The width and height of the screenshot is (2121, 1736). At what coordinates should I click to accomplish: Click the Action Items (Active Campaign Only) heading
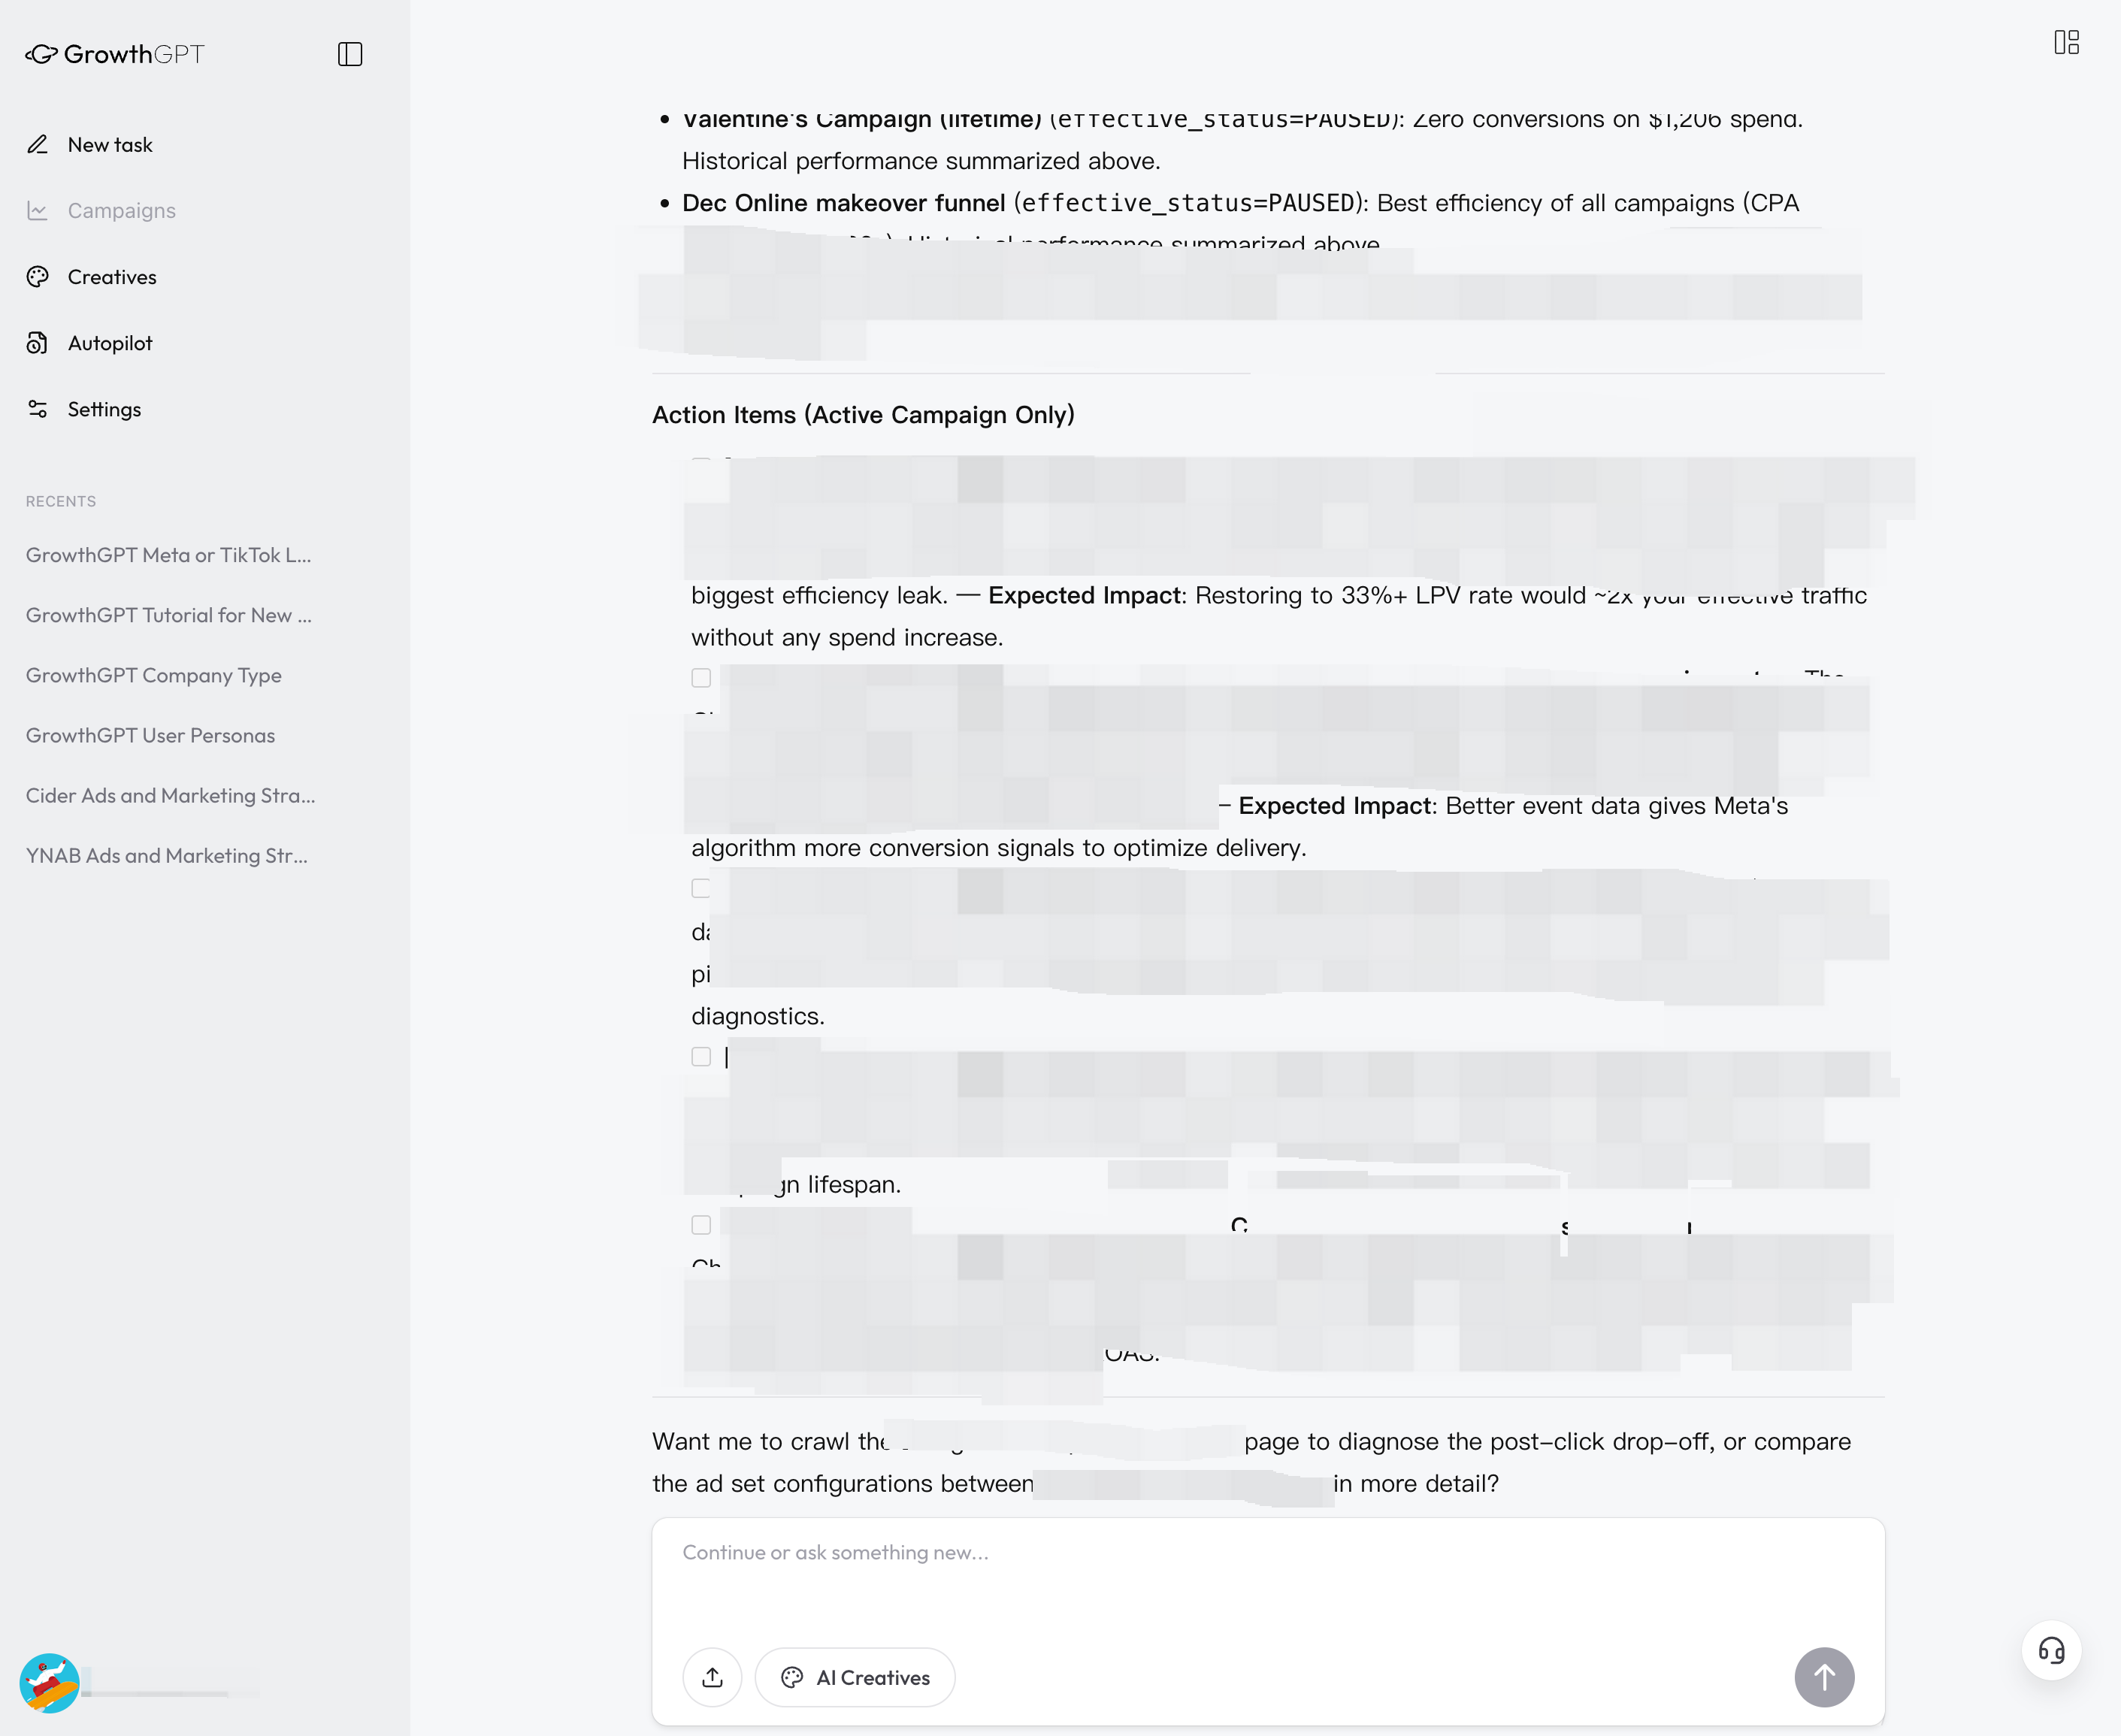[863, 415]
